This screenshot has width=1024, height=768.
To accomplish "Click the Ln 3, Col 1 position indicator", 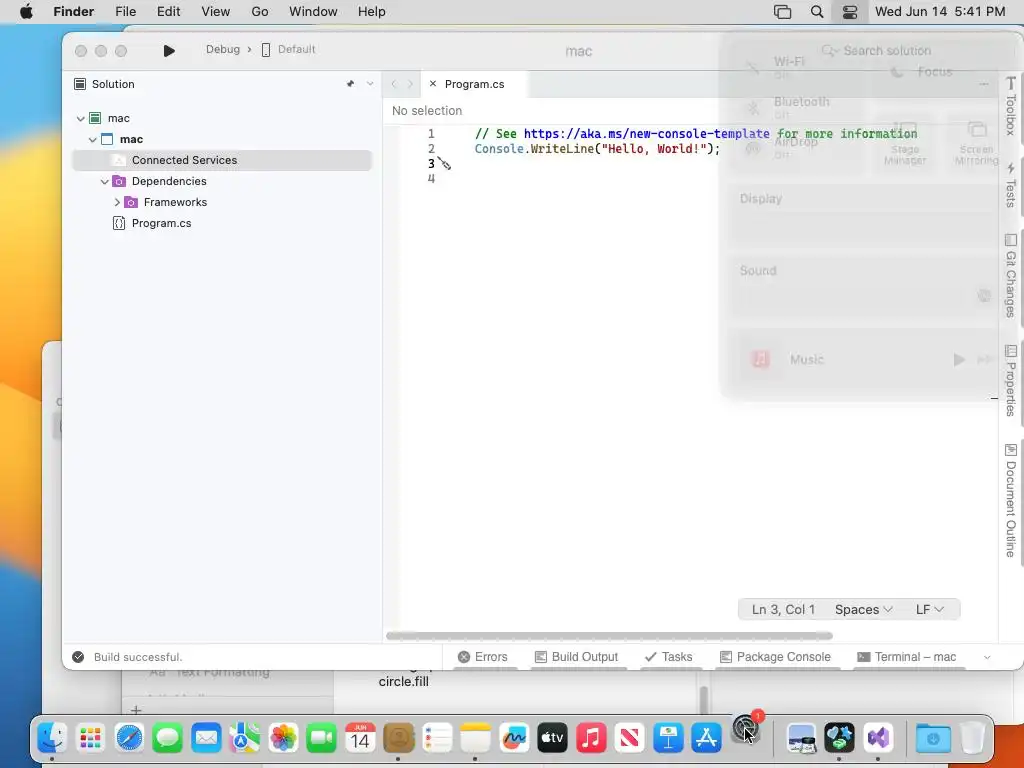I will pyautogui.click(x=783, y=609).
